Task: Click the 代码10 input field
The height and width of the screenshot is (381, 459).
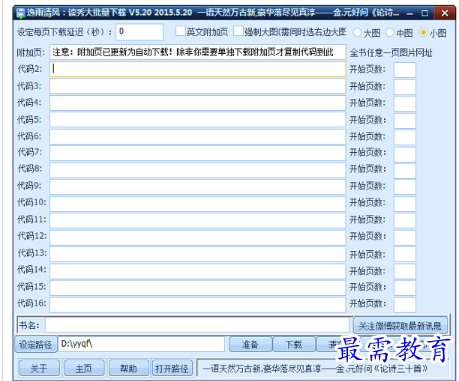Action: 198,203
